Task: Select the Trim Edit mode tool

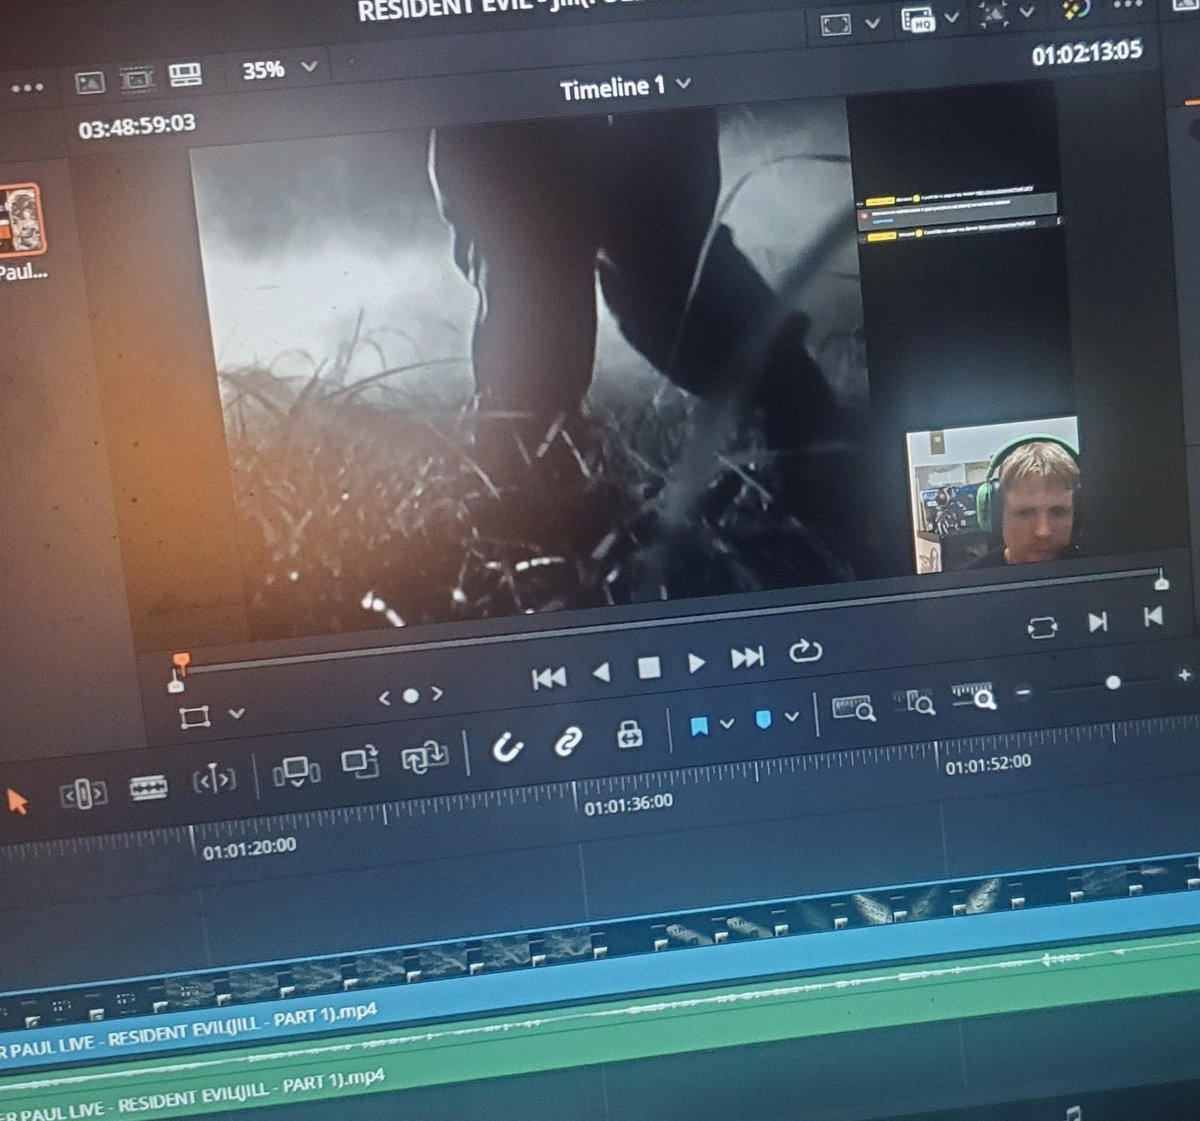Action: point(84,795)
